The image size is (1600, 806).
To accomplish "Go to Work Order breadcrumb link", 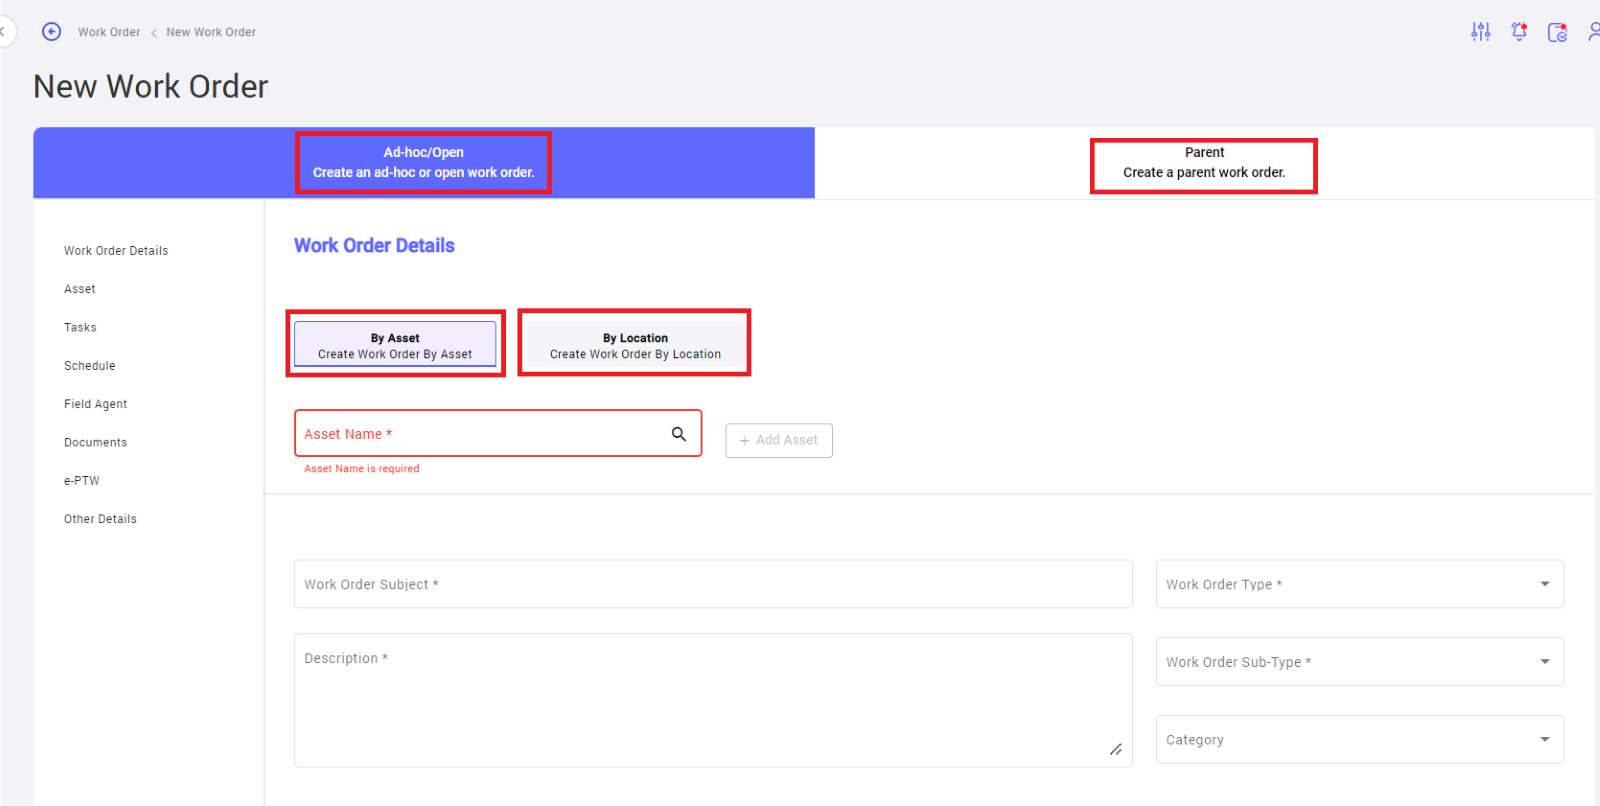I will coord(109,32).
